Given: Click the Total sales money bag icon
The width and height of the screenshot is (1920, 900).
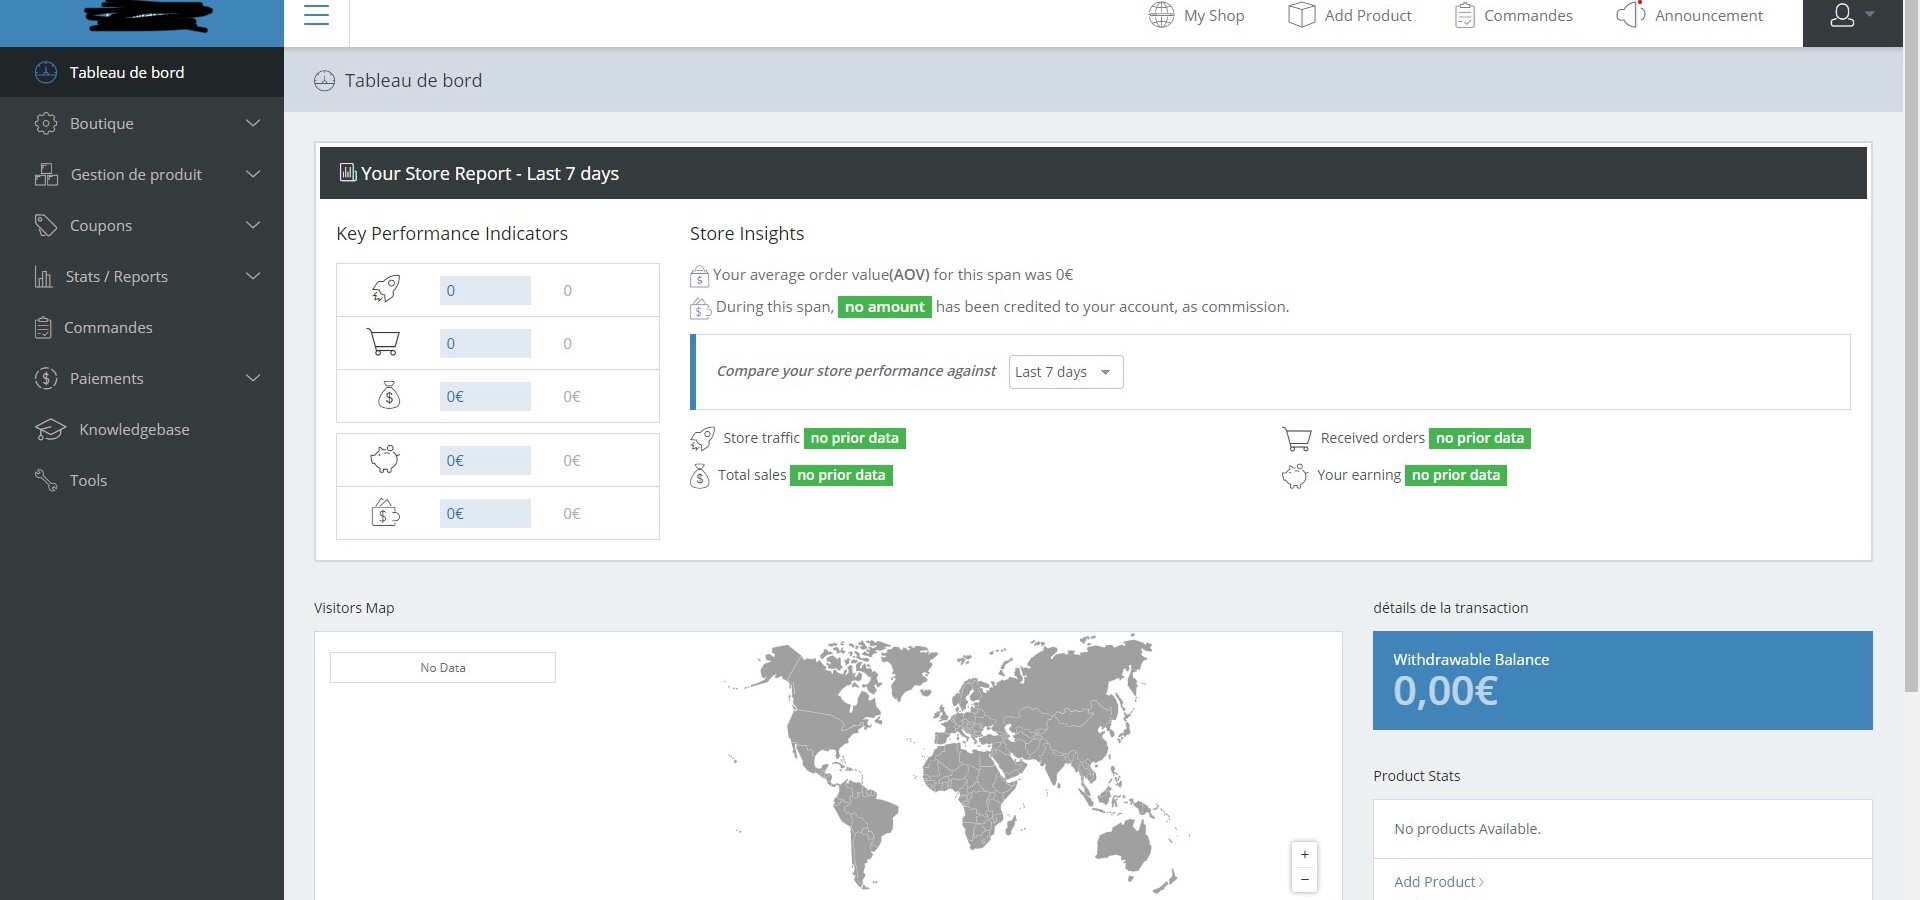Looking at the screenshot, I should 700,476.
